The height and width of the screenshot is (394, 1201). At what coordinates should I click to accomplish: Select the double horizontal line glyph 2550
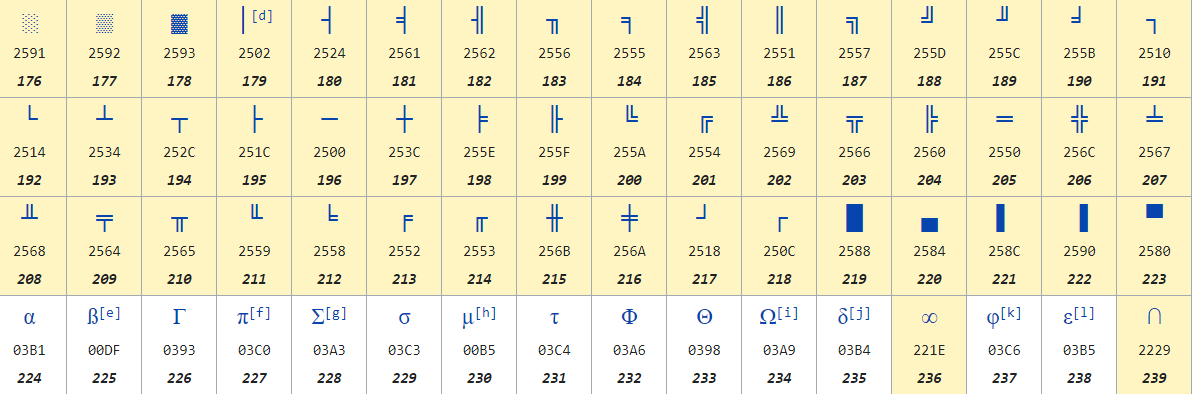pyautogui.click(x=1004, y=120)
